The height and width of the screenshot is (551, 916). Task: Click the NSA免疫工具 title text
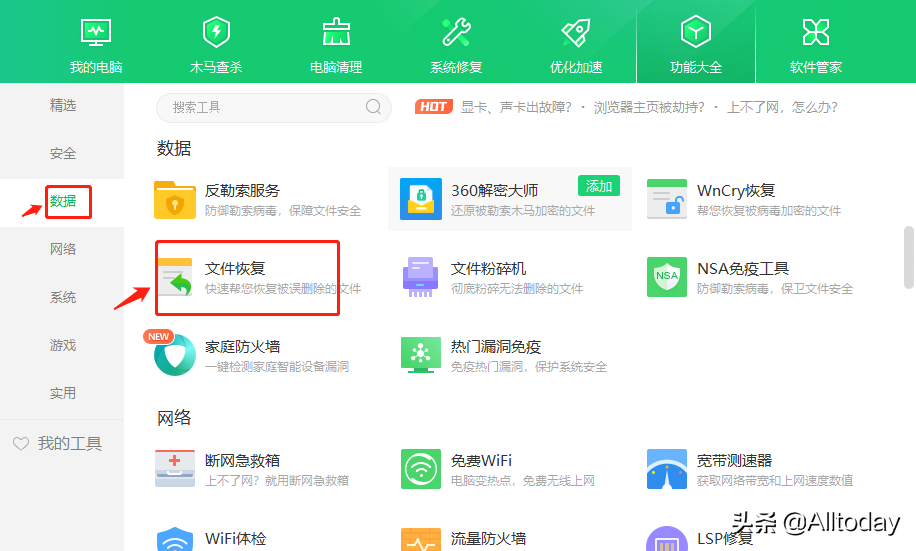pyautogui.click(x=743, y=269)
